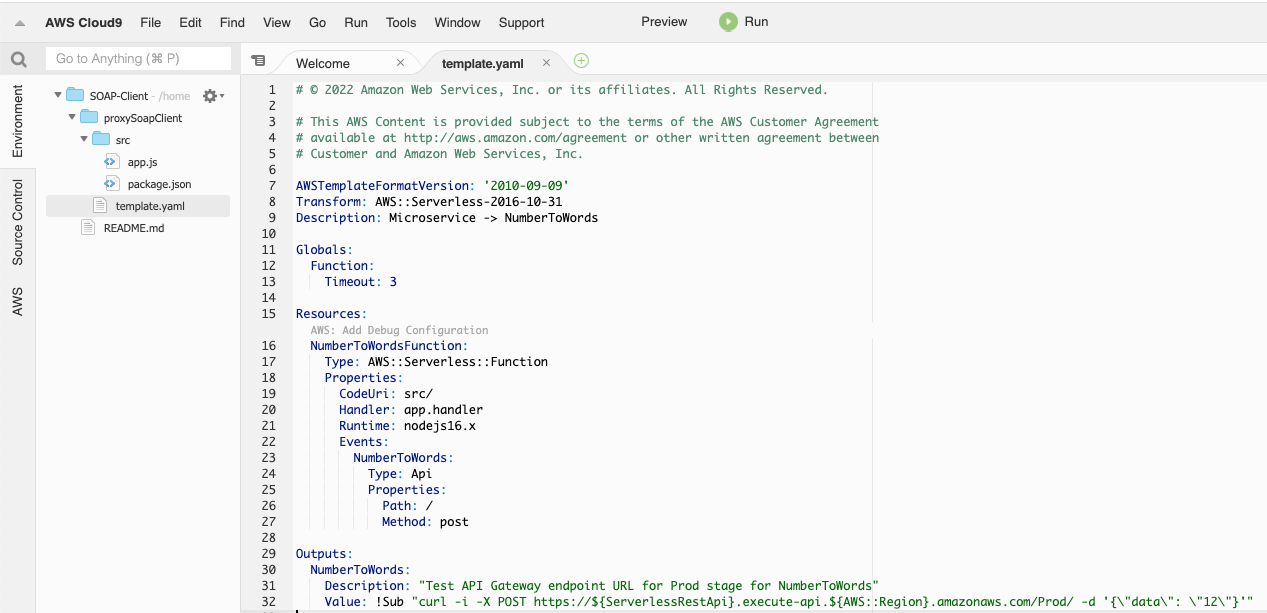This screenshot has width=1267, height=613.
Task: Click the Preview button
Action: click(665, 22)
